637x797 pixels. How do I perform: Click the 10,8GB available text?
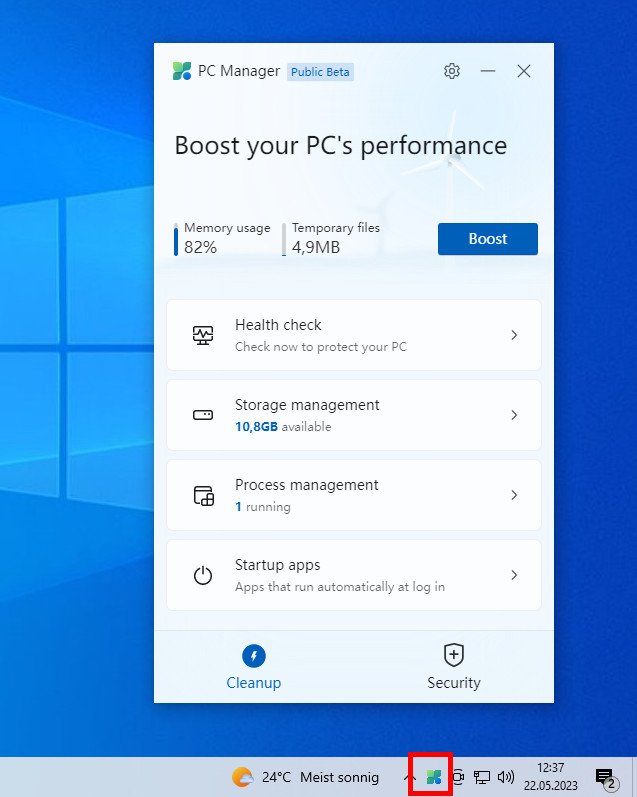pos(283,426)
